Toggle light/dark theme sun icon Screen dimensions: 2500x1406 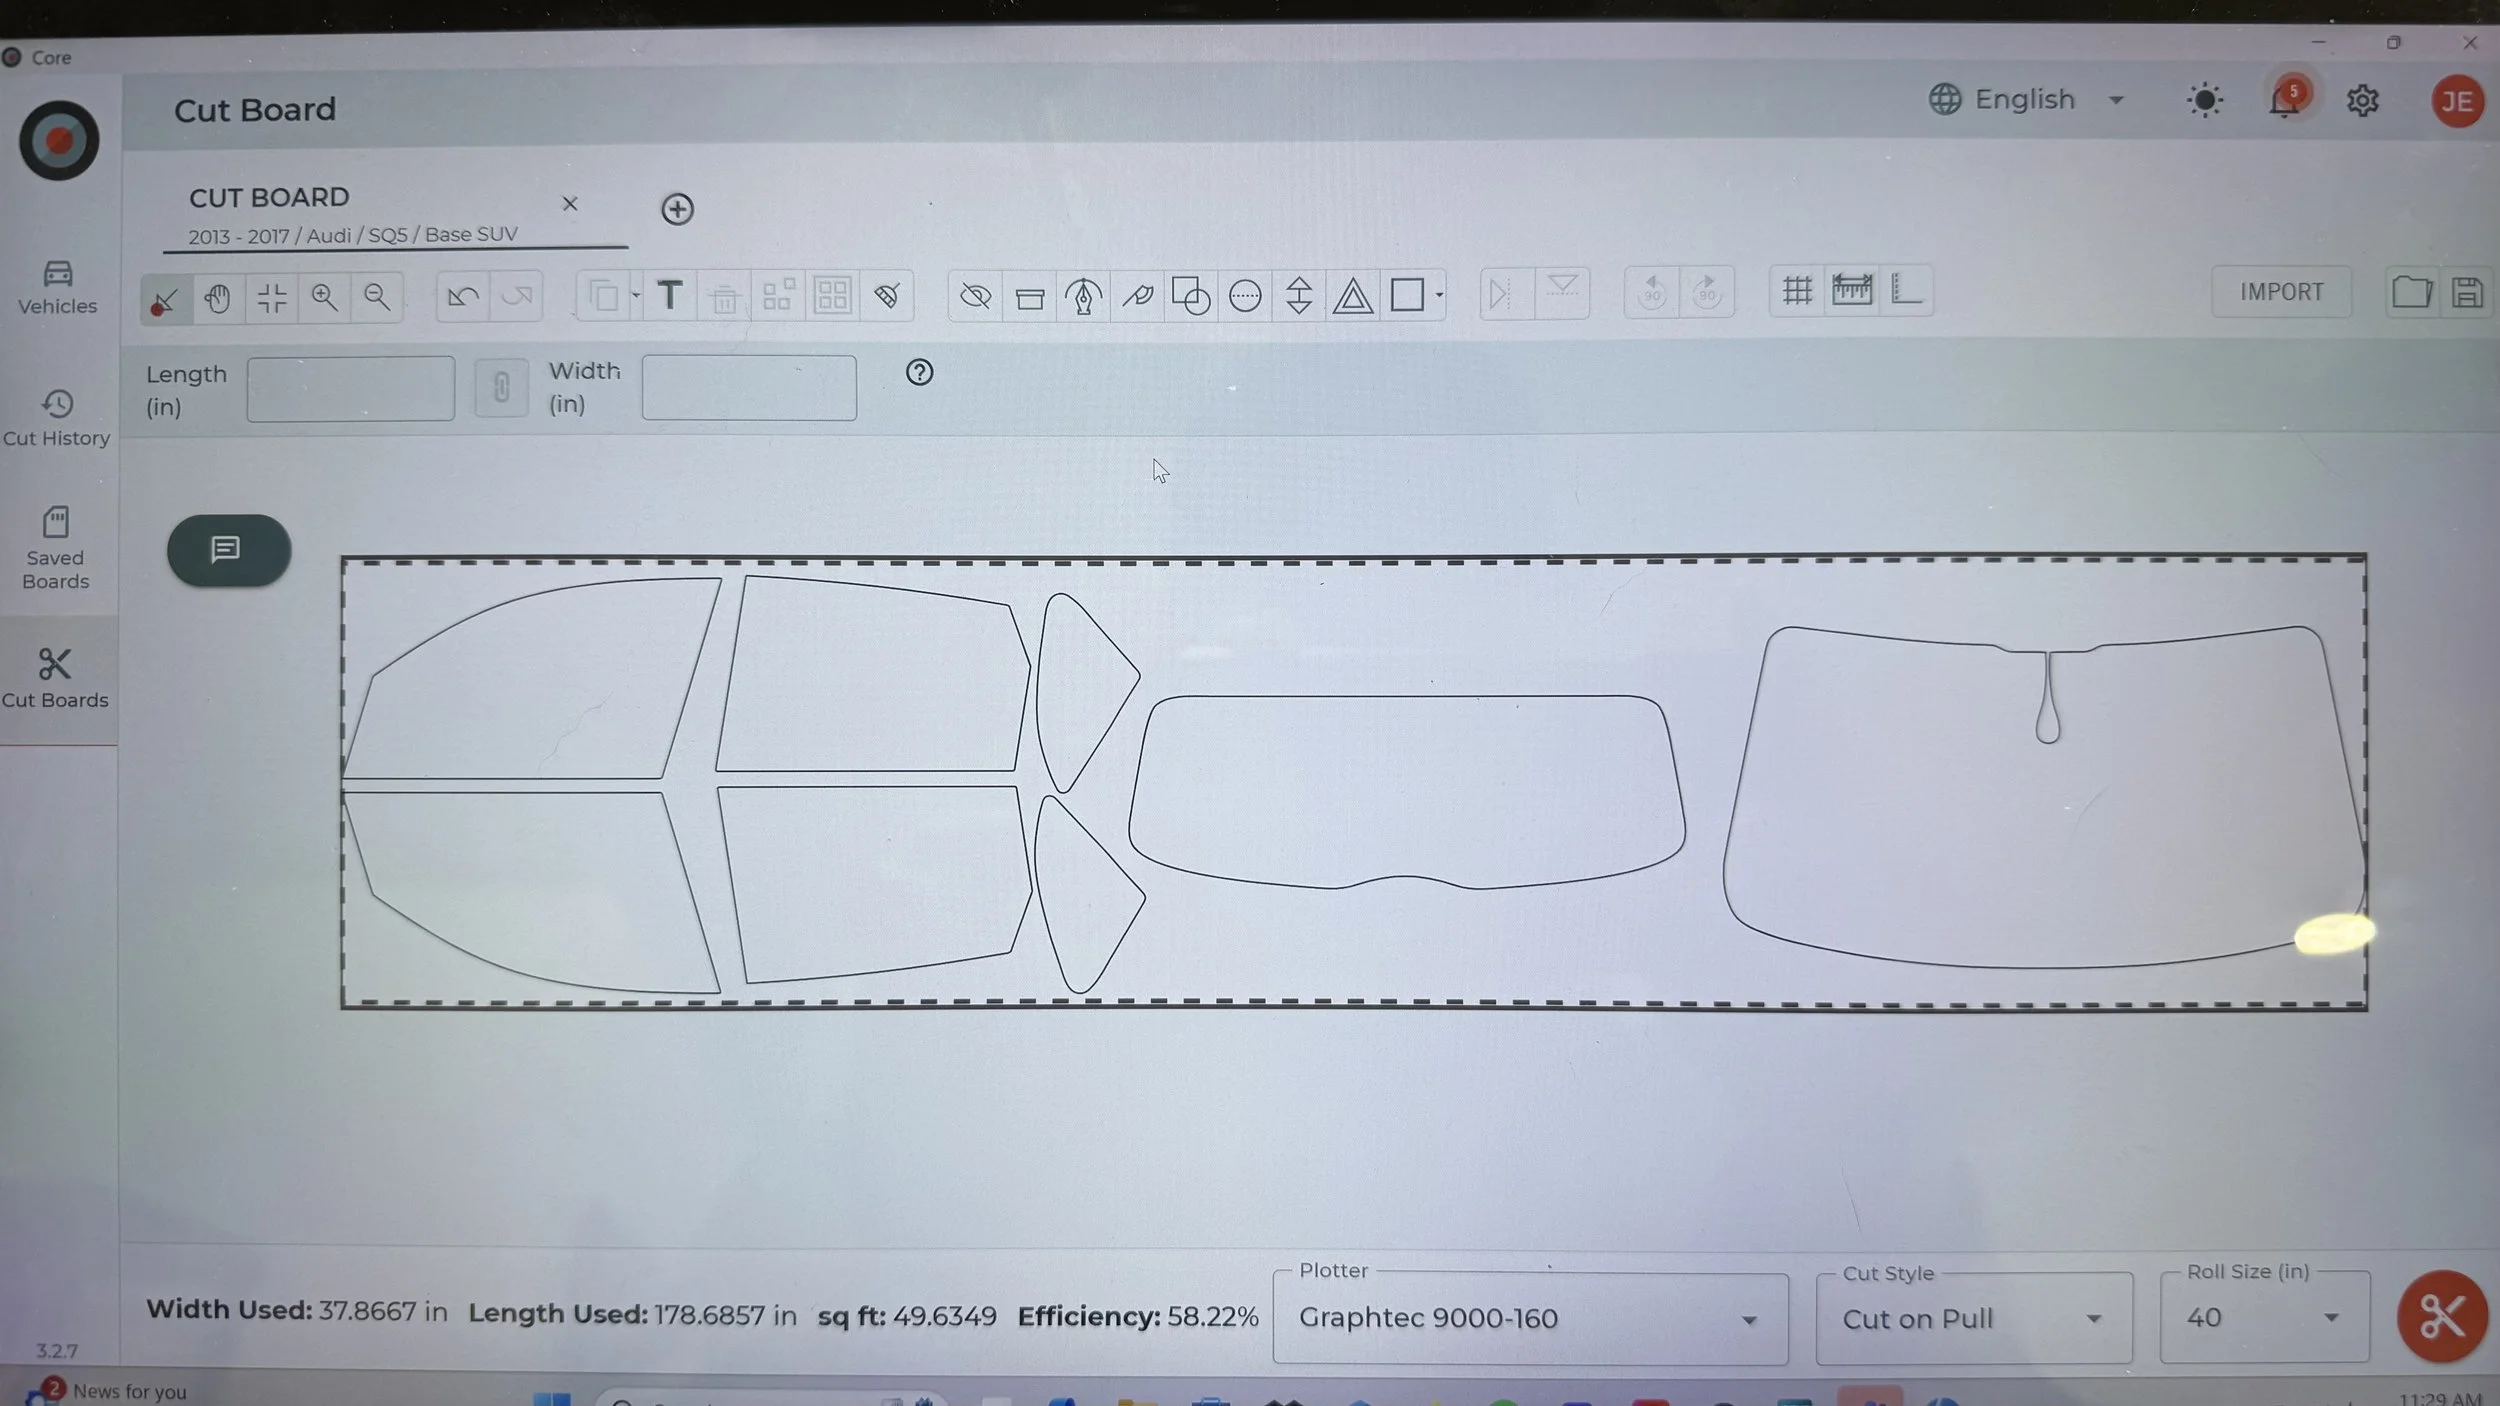coord(2204,100)
